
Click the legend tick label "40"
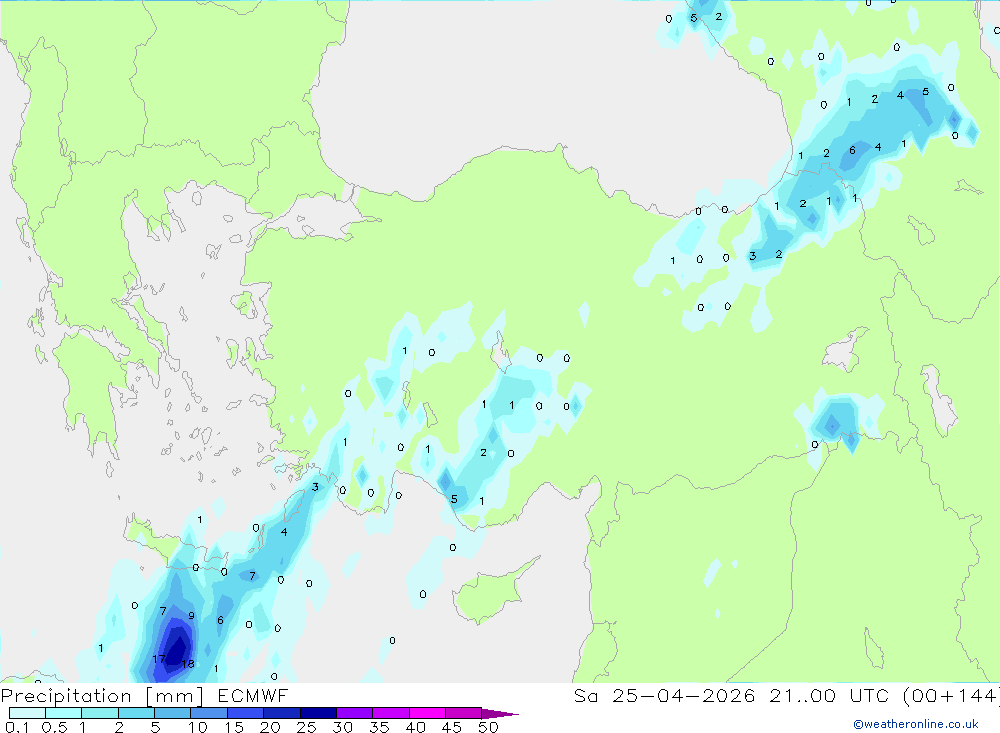point(416,727)
